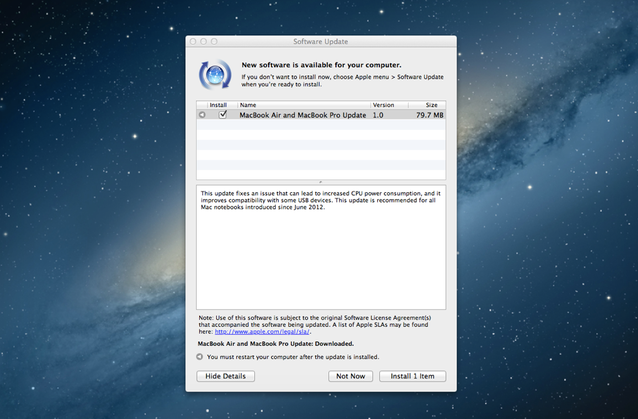This screenshot has height=419, width=638.
Task: Click the restart-required icon in the update row
Action: (x=202, y=115)
